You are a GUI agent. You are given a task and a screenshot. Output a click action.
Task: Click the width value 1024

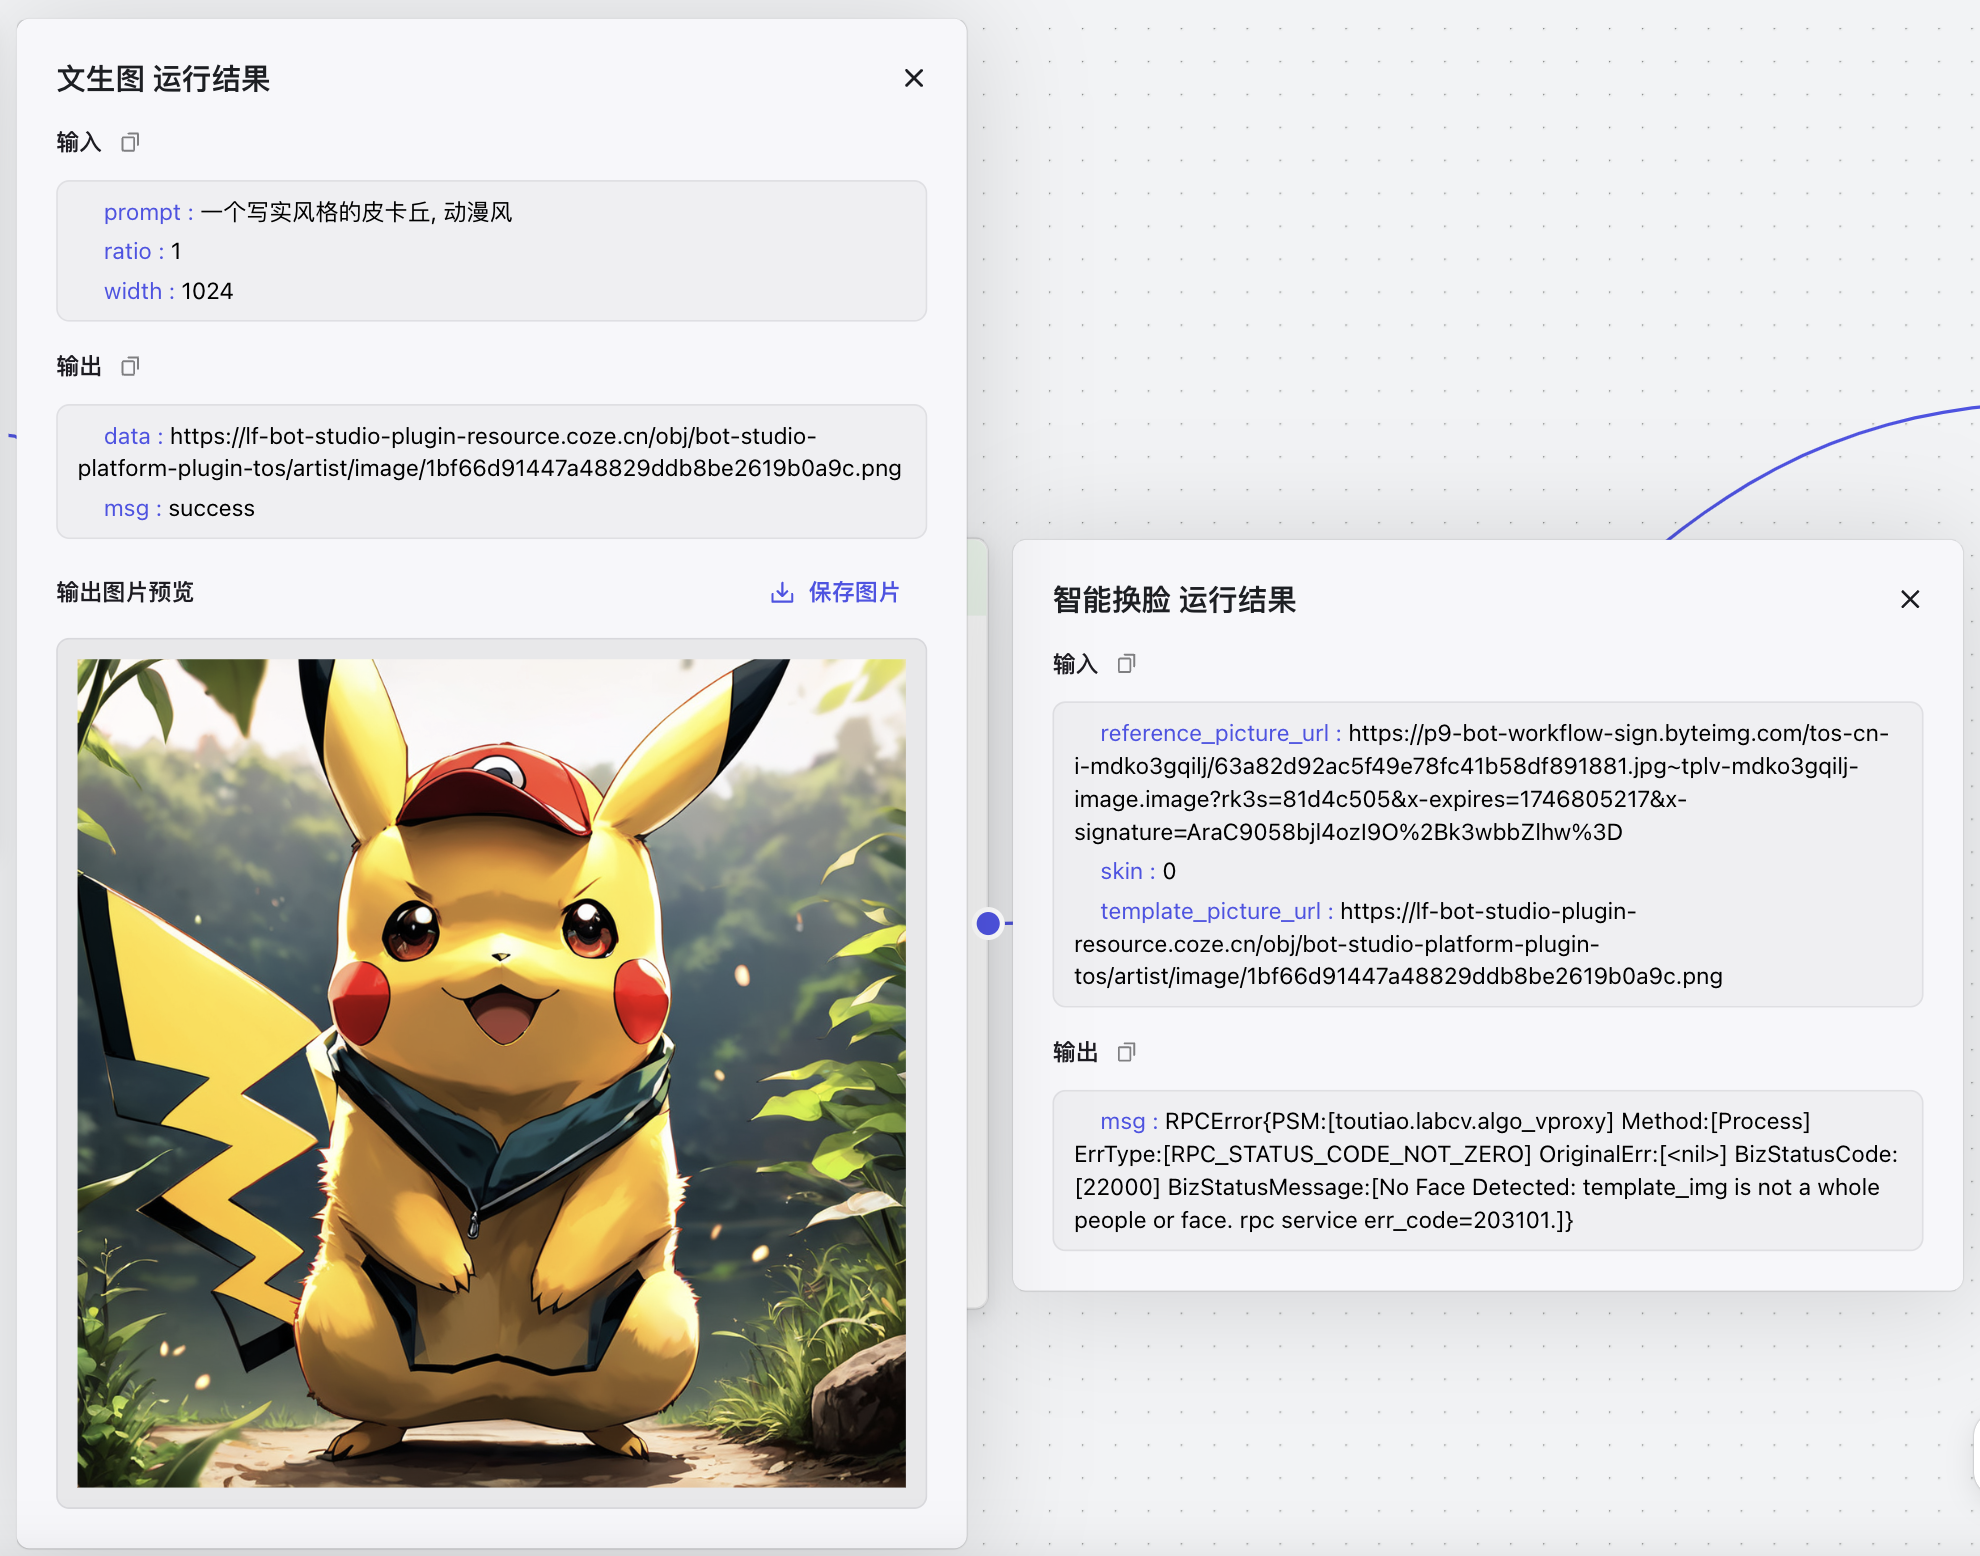pos(207,291)
